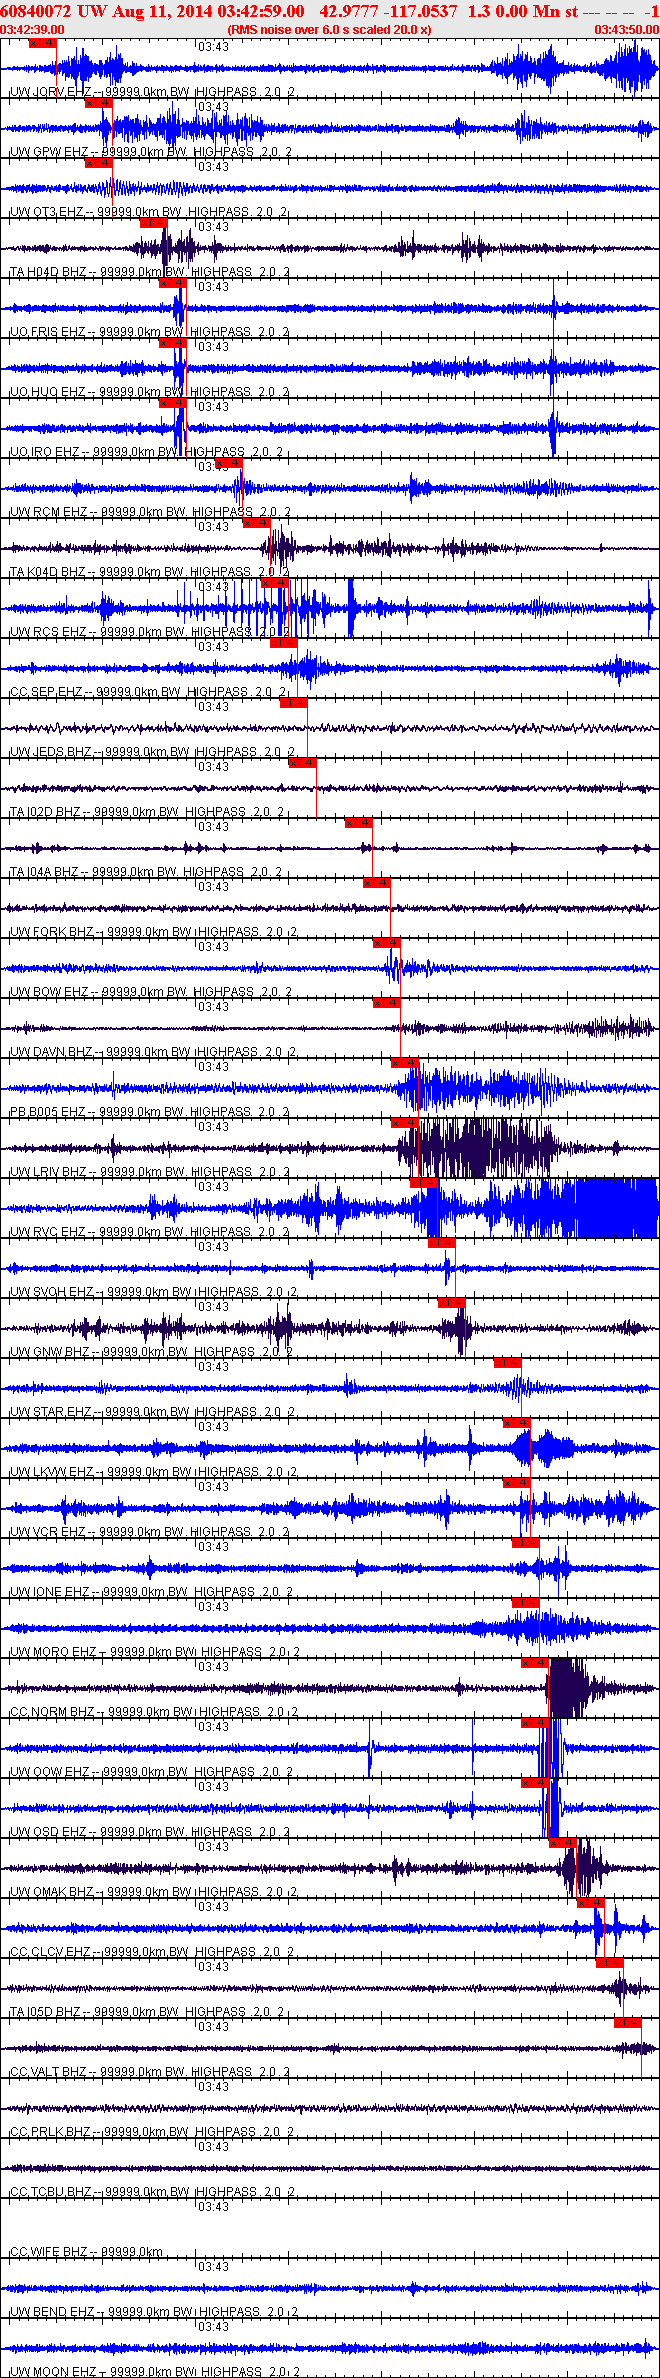The width and height of the screenshot is (660, 2378).
Task: Click the red pick marker on the DAVN trace
Action: 386,1003
